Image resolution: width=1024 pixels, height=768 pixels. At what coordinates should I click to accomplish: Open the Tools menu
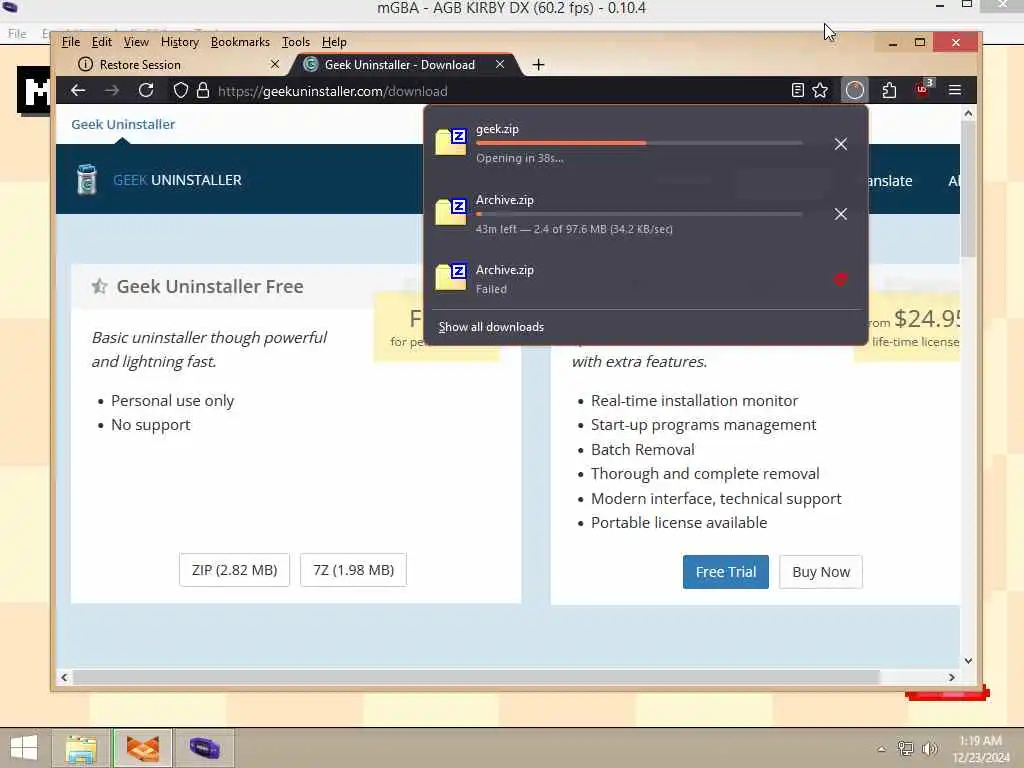coord(296,42)
